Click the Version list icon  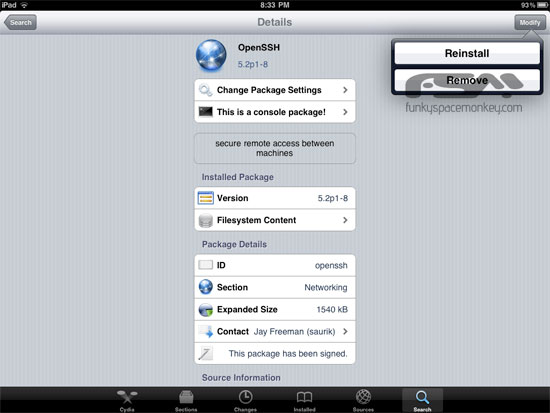206,198
